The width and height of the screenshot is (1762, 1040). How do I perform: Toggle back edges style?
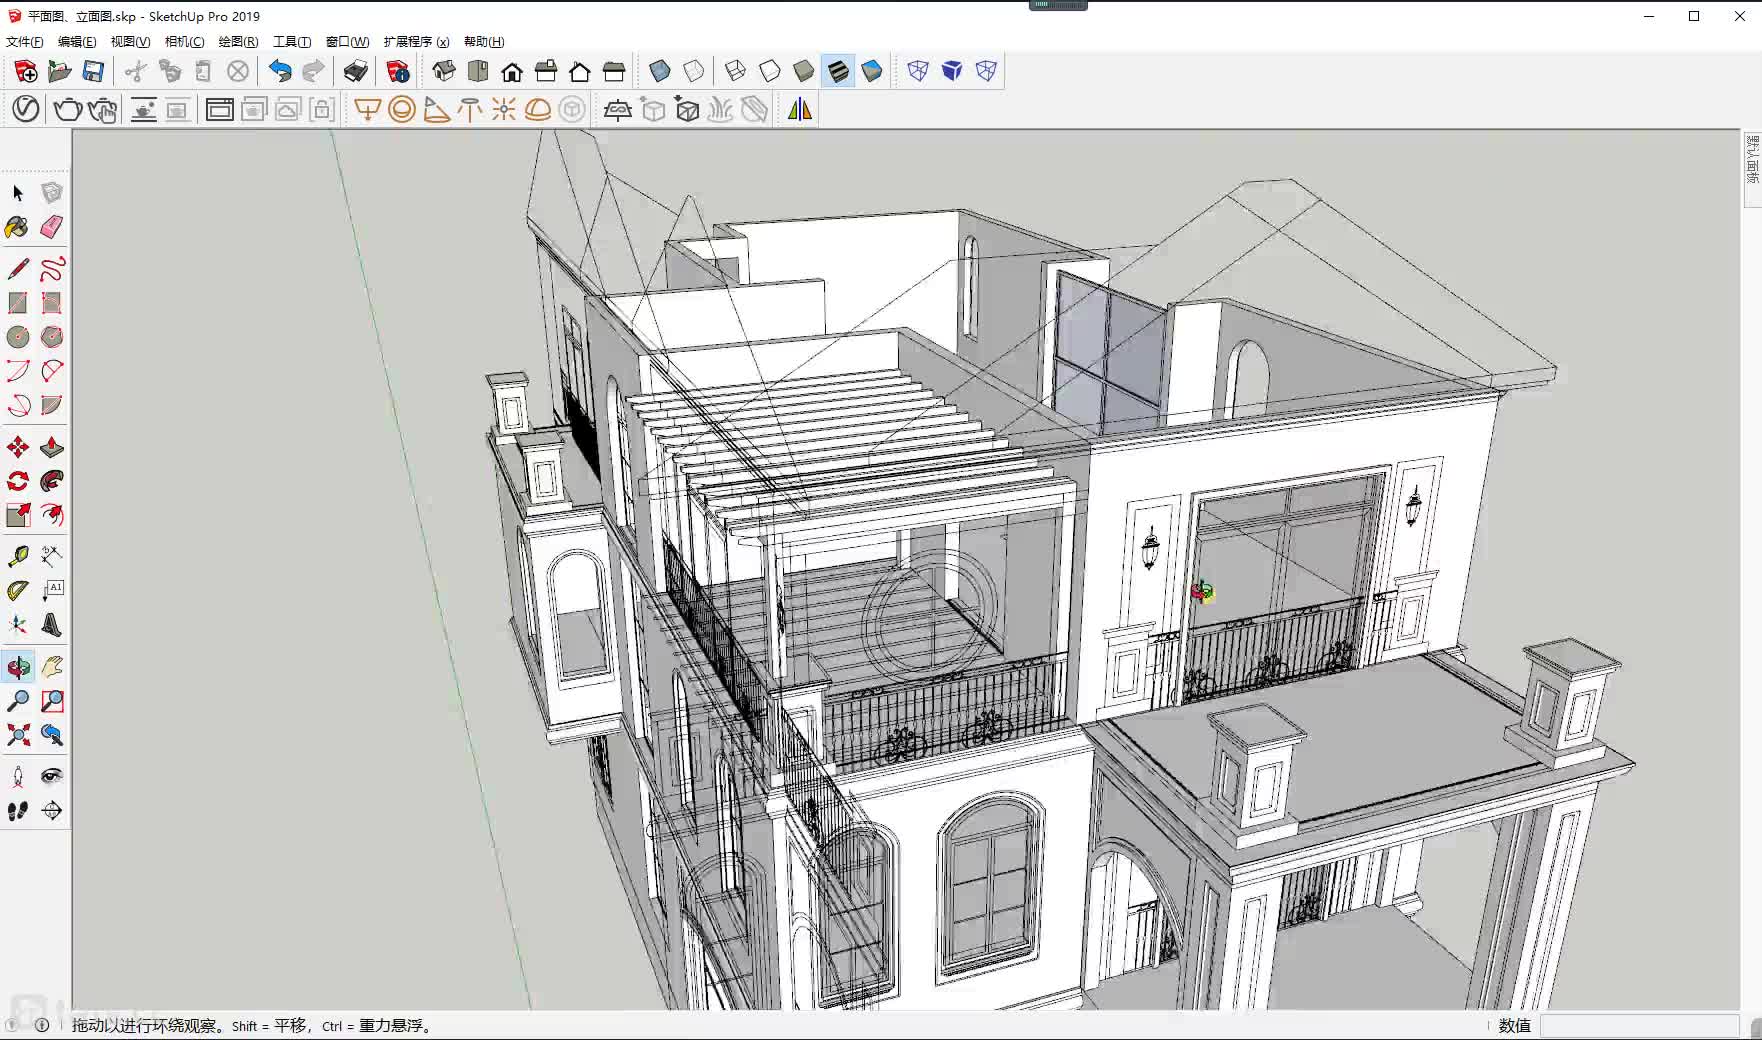[x=694, y=71]
